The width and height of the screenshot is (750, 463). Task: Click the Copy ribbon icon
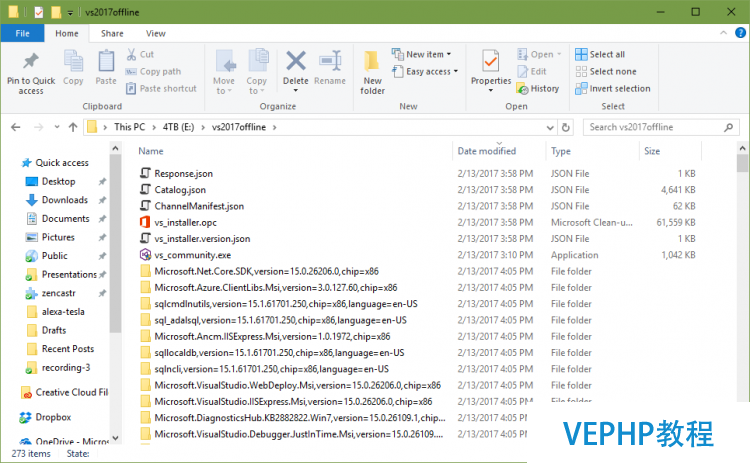point(73,61)
